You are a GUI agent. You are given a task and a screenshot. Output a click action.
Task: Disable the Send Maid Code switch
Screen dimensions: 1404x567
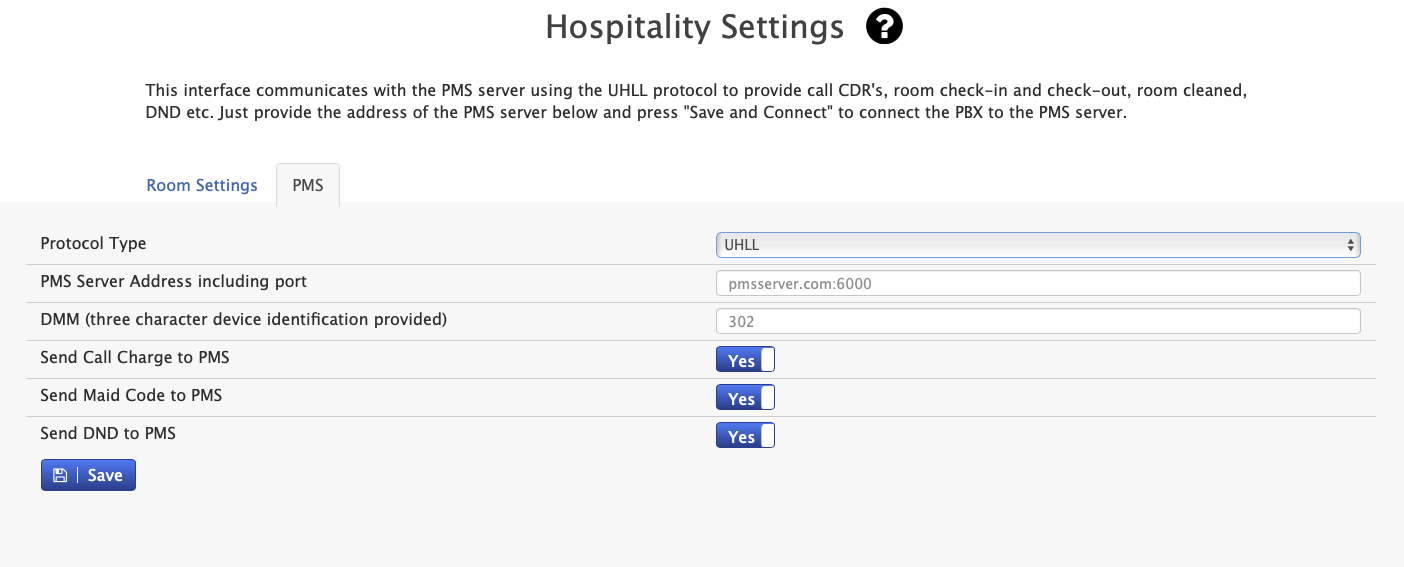tap(745, 398)
